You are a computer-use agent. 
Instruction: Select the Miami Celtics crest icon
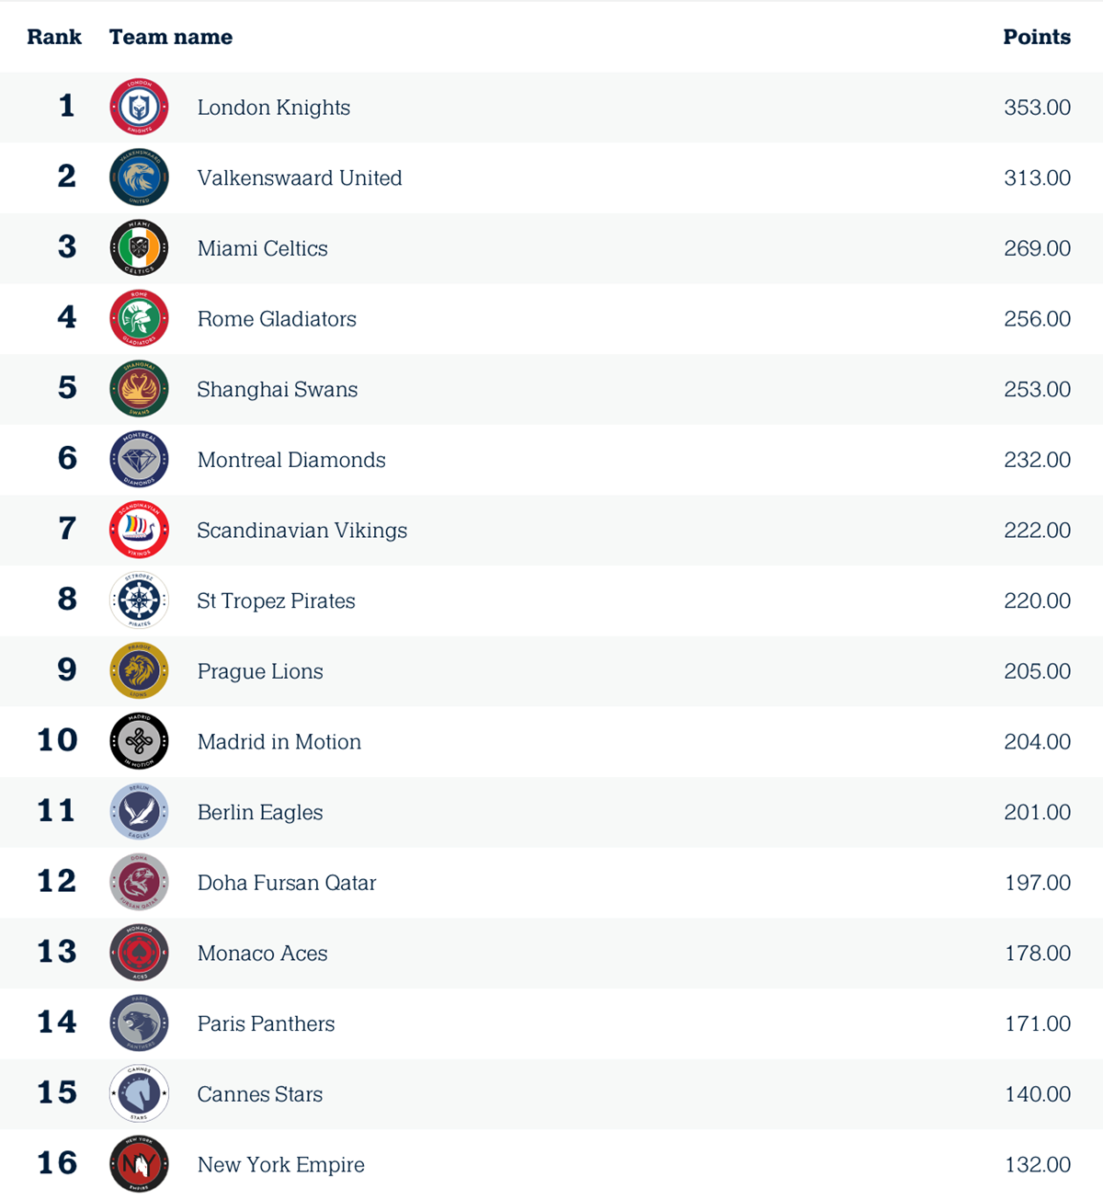point(139,248)
